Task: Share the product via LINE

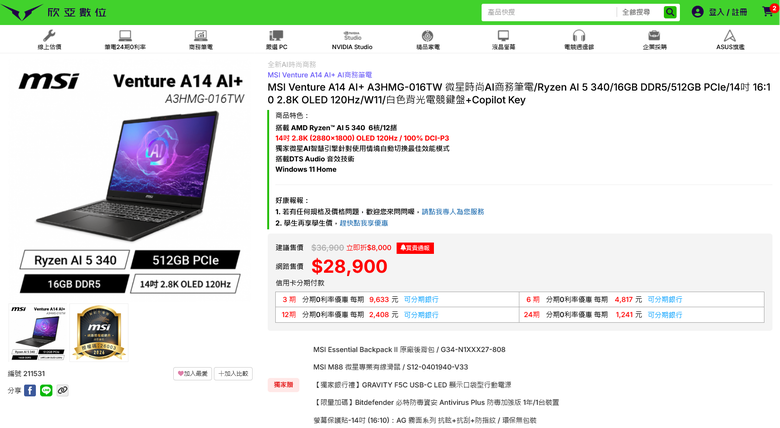Action: (46, 391)
